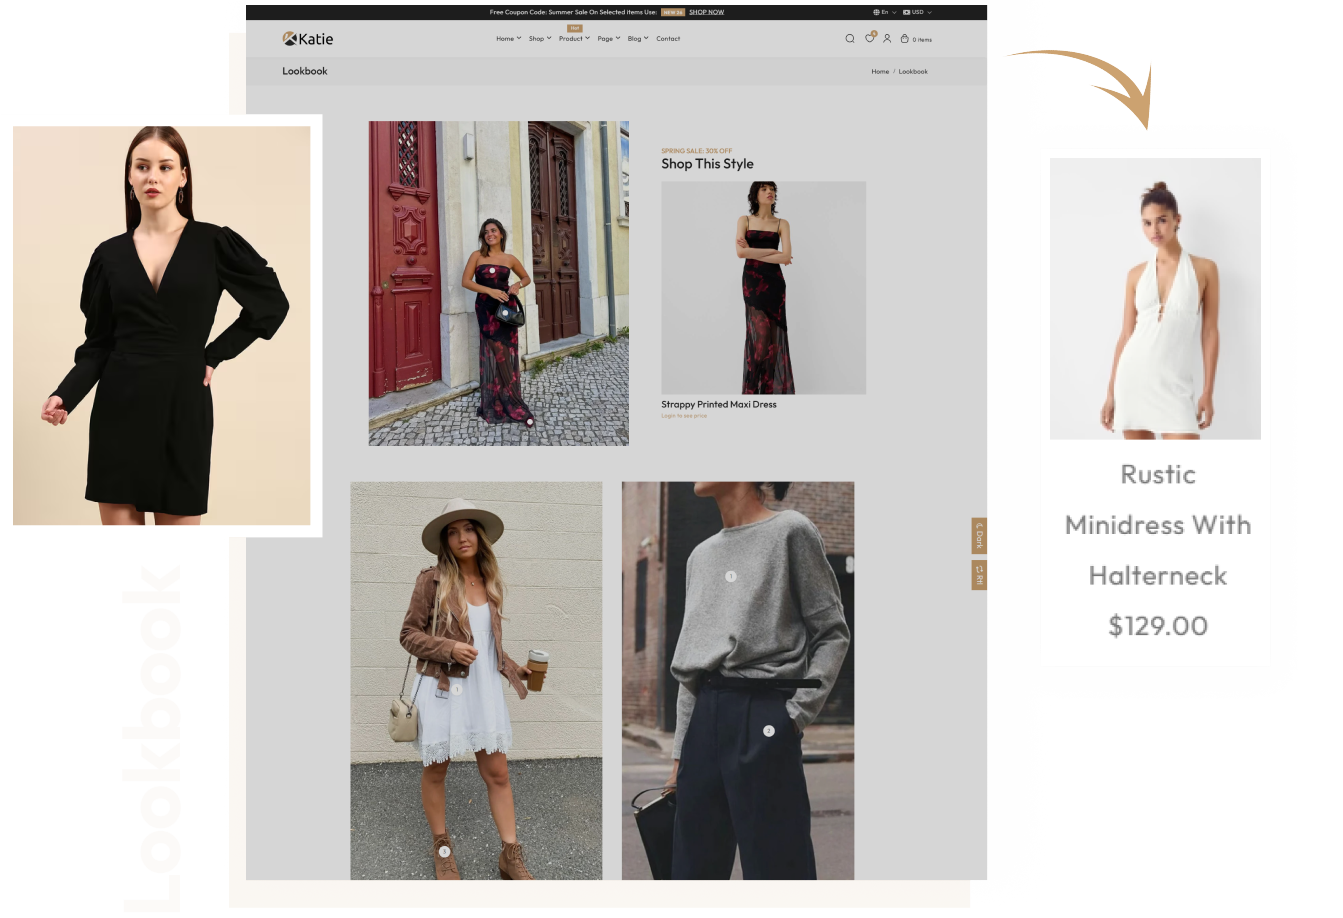Click hotspot marker on brown ankle boots
This screenshot has height=918, width=1343.
click(444, 852)
